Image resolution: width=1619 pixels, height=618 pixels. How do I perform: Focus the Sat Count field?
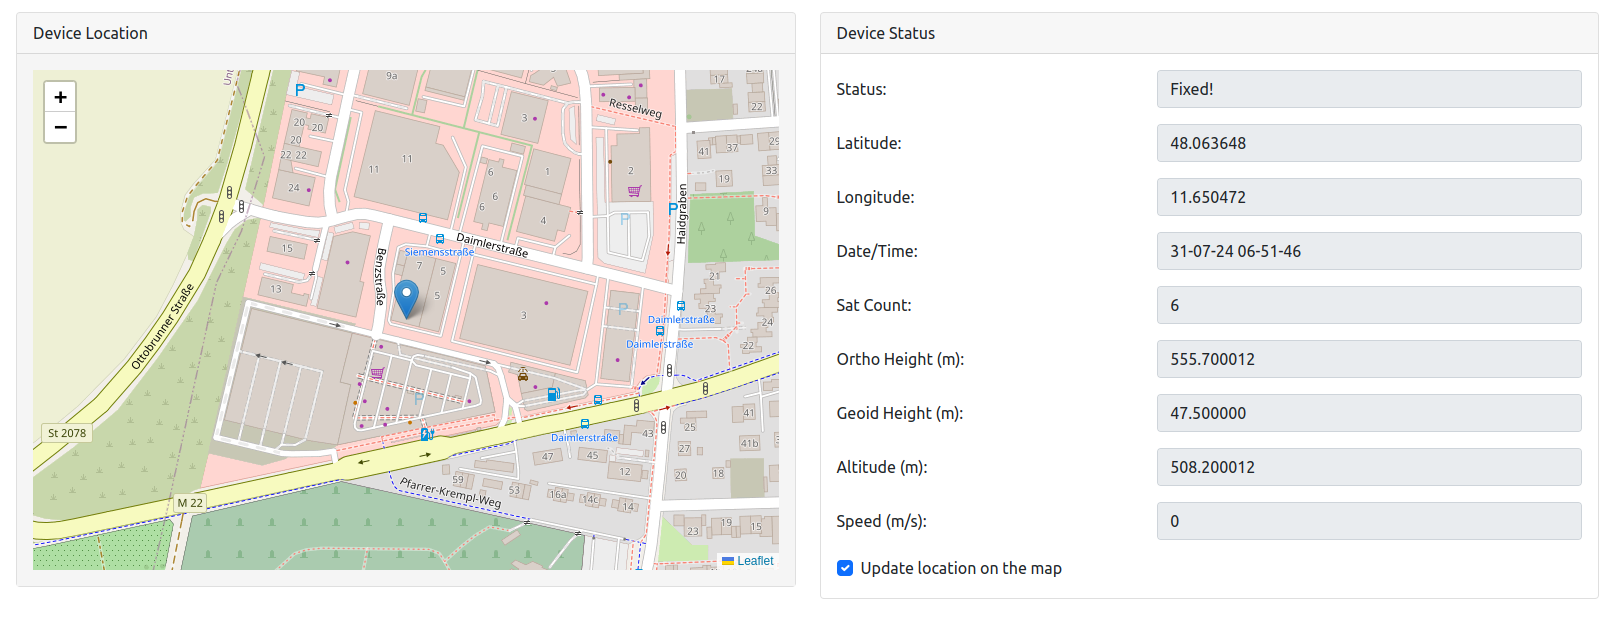[x=1368, y=305]
